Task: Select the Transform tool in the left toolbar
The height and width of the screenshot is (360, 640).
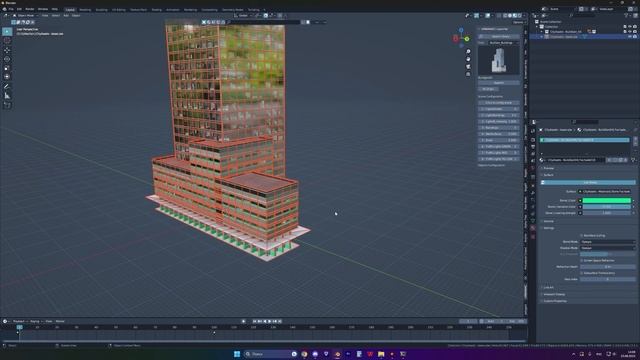Action: point(7,76)
